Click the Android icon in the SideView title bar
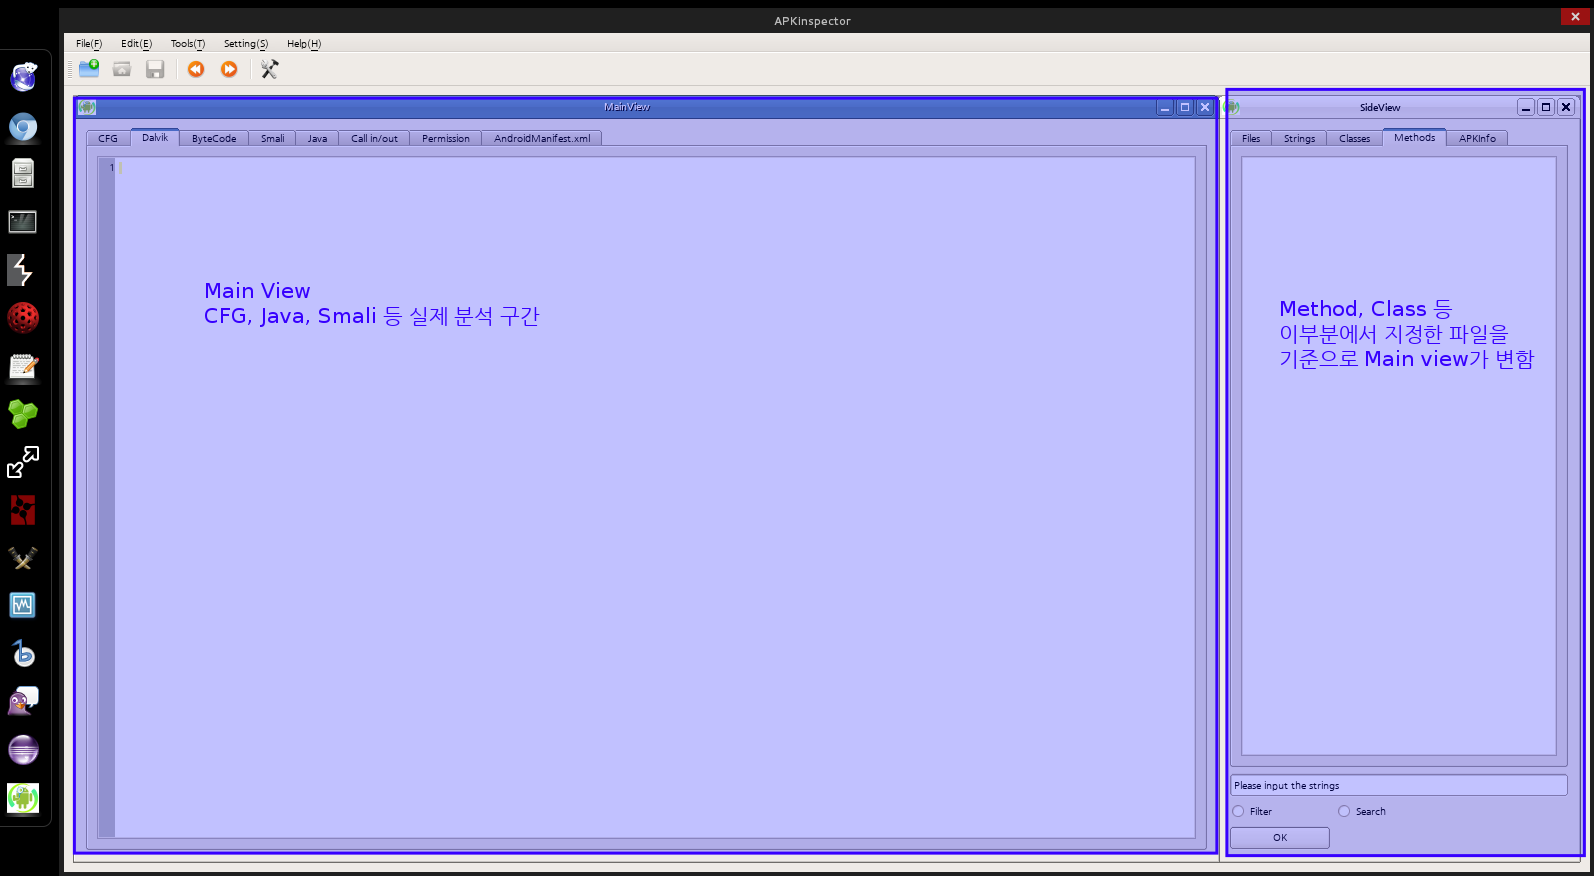The height and width of the screenshot is (876, 1594). [1232, 107]
